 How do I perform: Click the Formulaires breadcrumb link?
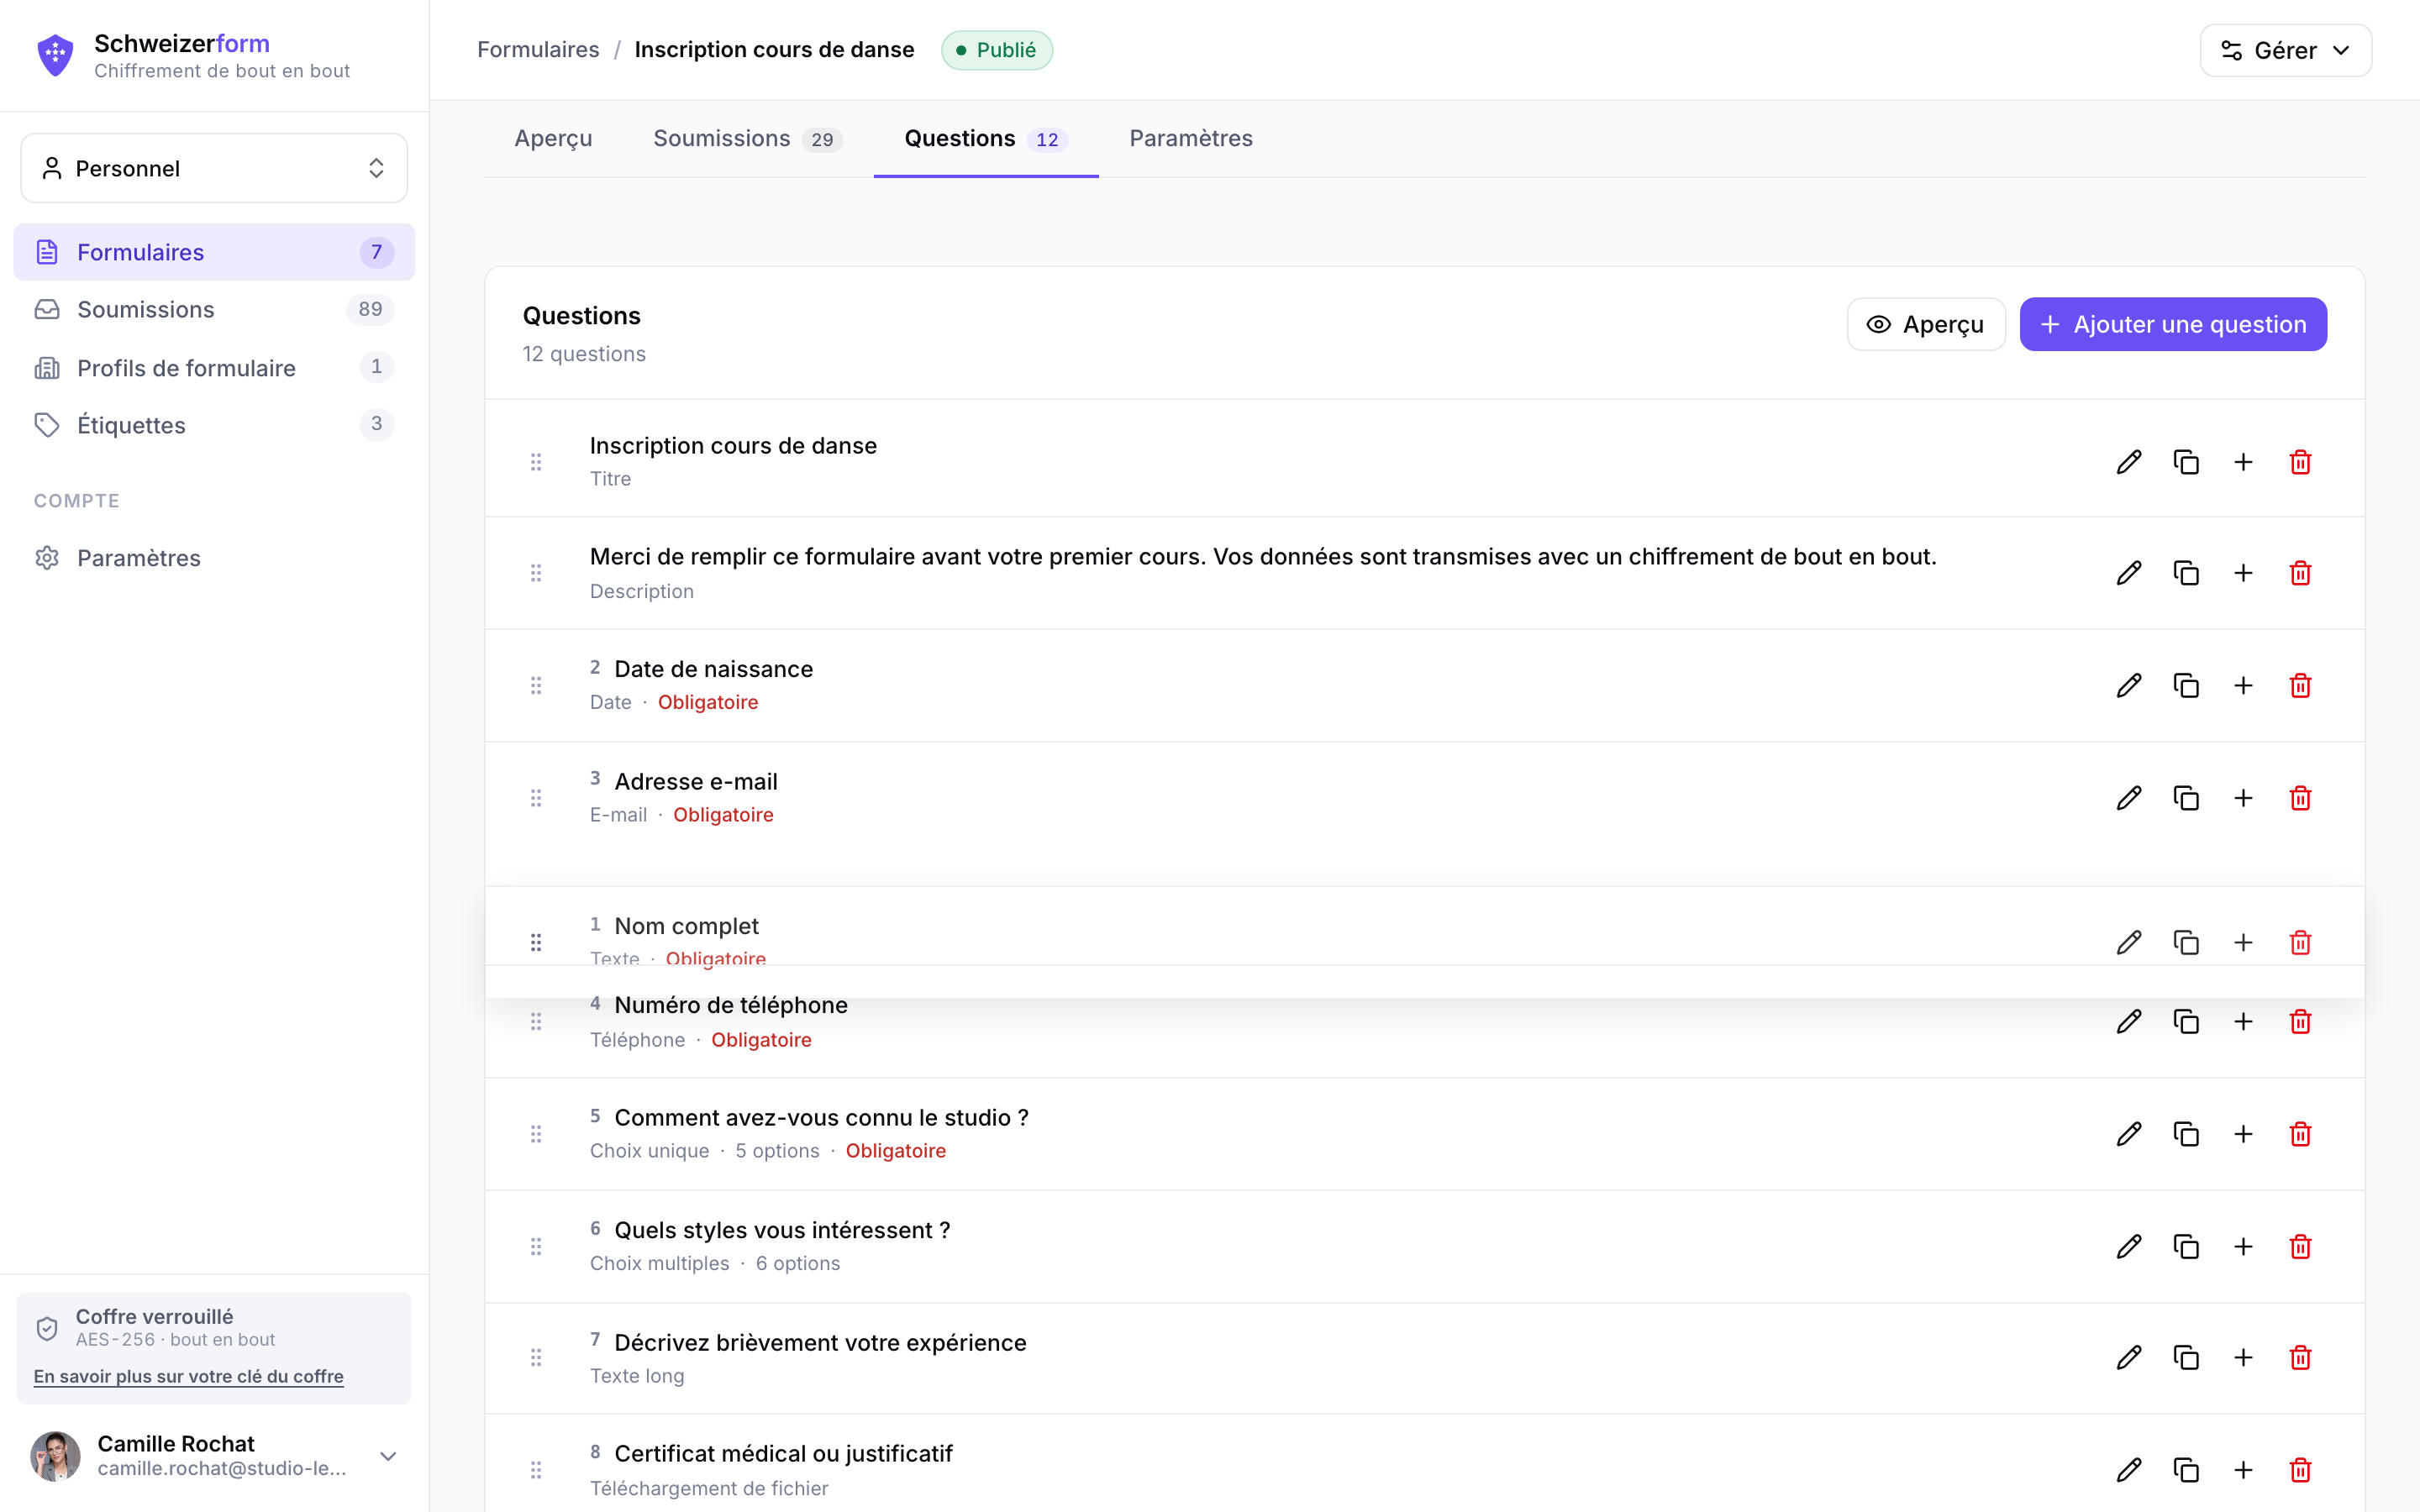coord(538,50)
